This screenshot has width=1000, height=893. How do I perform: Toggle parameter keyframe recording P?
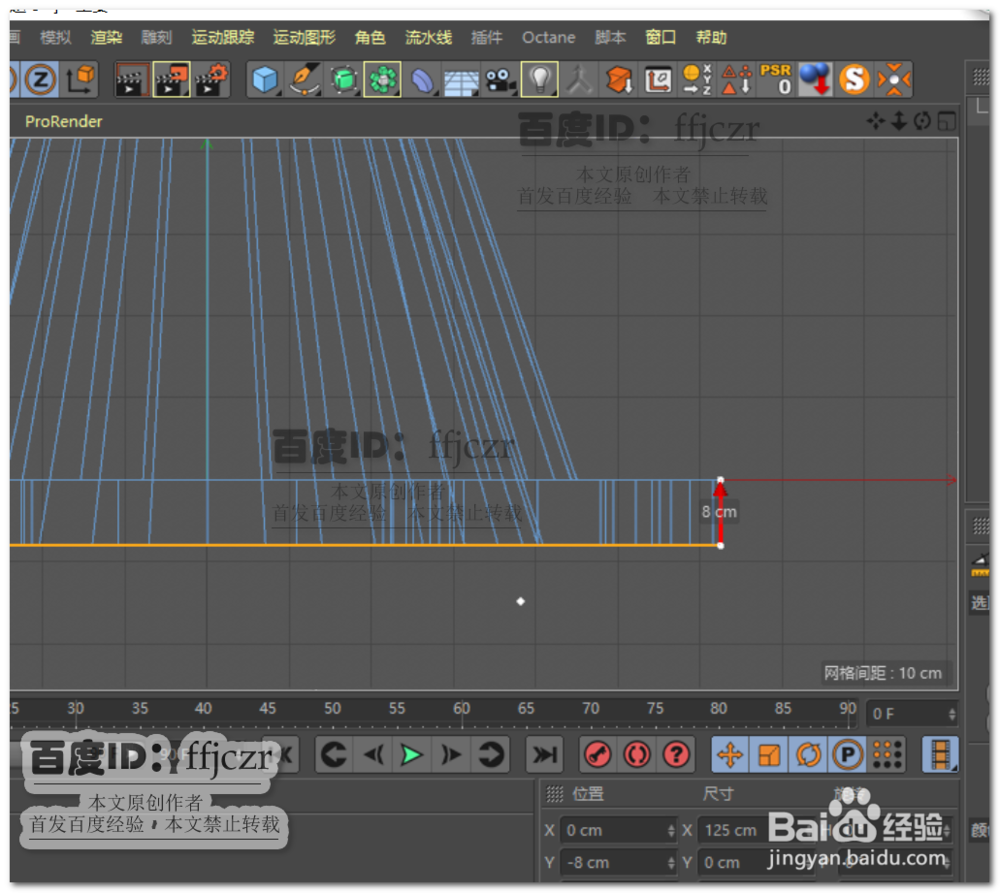tap(848, 755)
